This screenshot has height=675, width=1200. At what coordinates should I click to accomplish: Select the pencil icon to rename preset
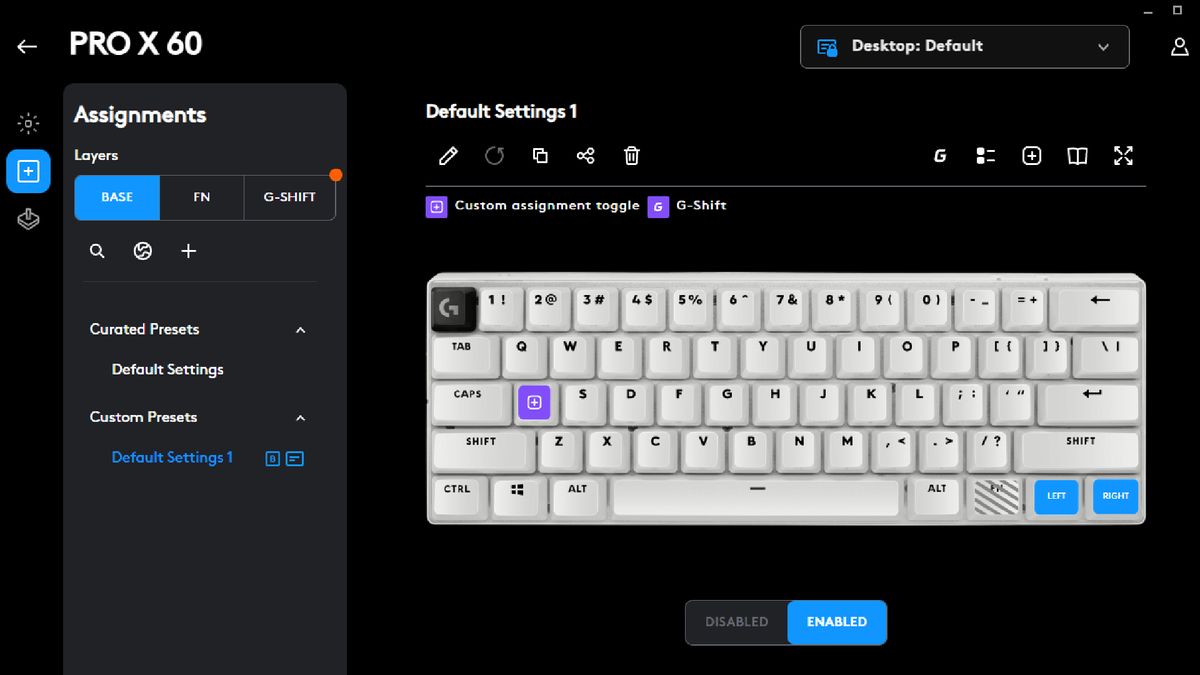click(447, 156)
